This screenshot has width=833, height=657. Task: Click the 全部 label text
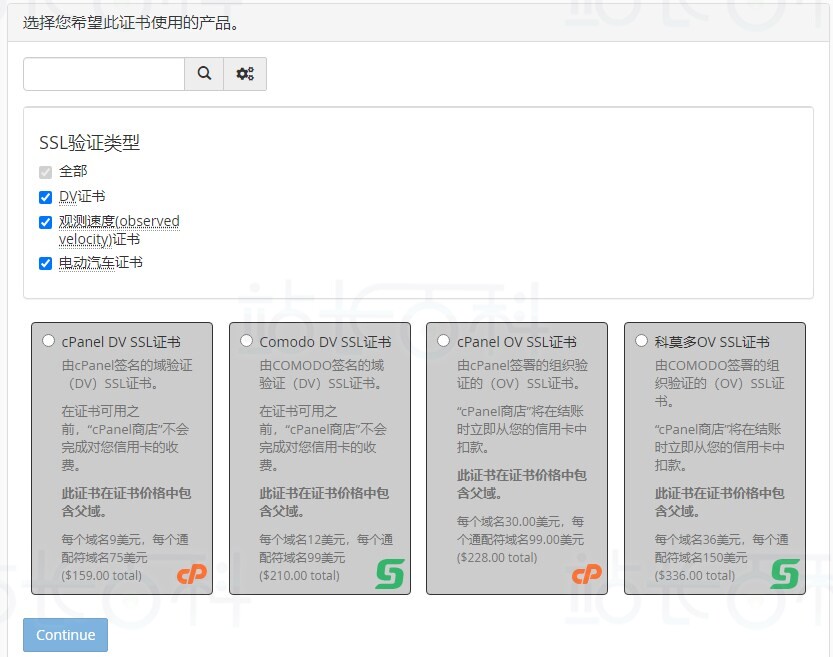(x=73, y=172)
